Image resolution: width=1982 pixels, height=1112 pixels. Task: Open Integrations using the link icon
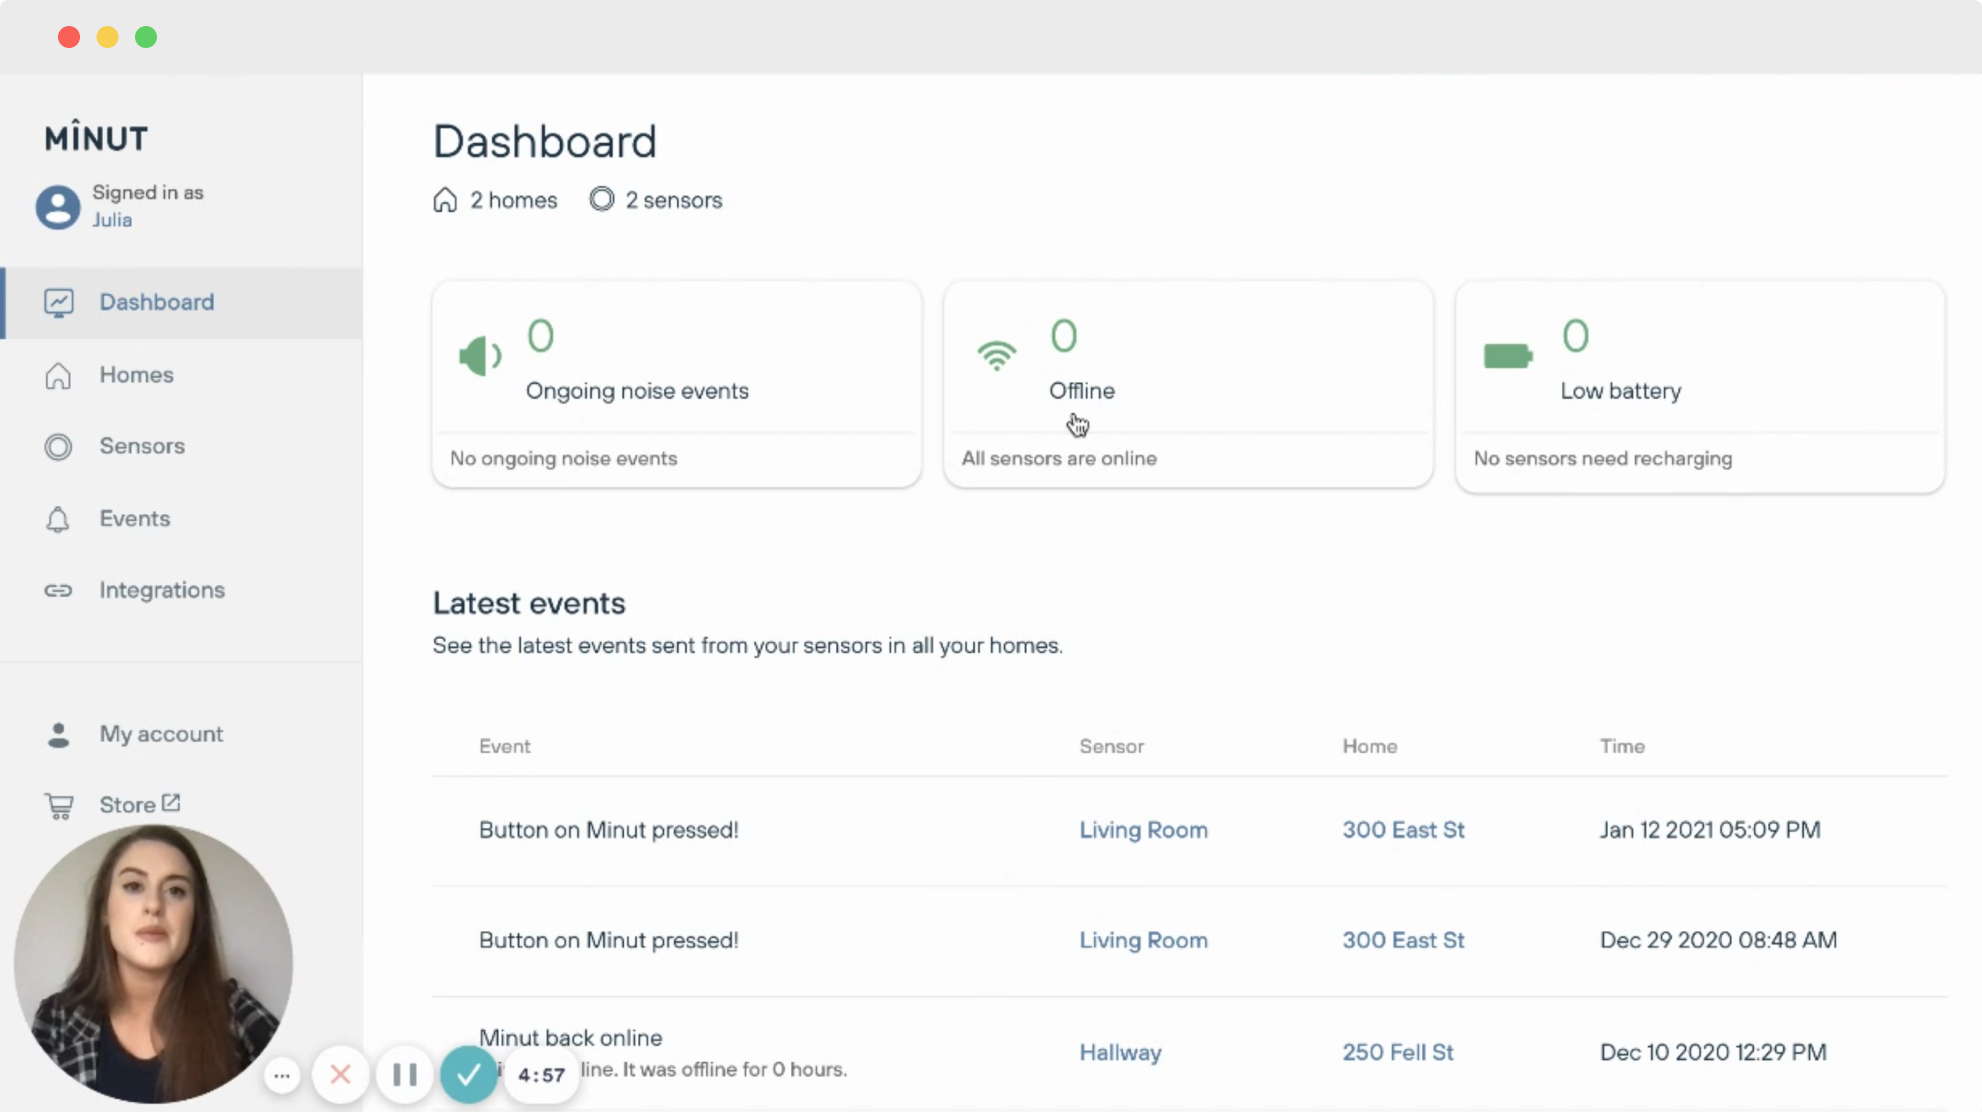(x=58, y=590)
